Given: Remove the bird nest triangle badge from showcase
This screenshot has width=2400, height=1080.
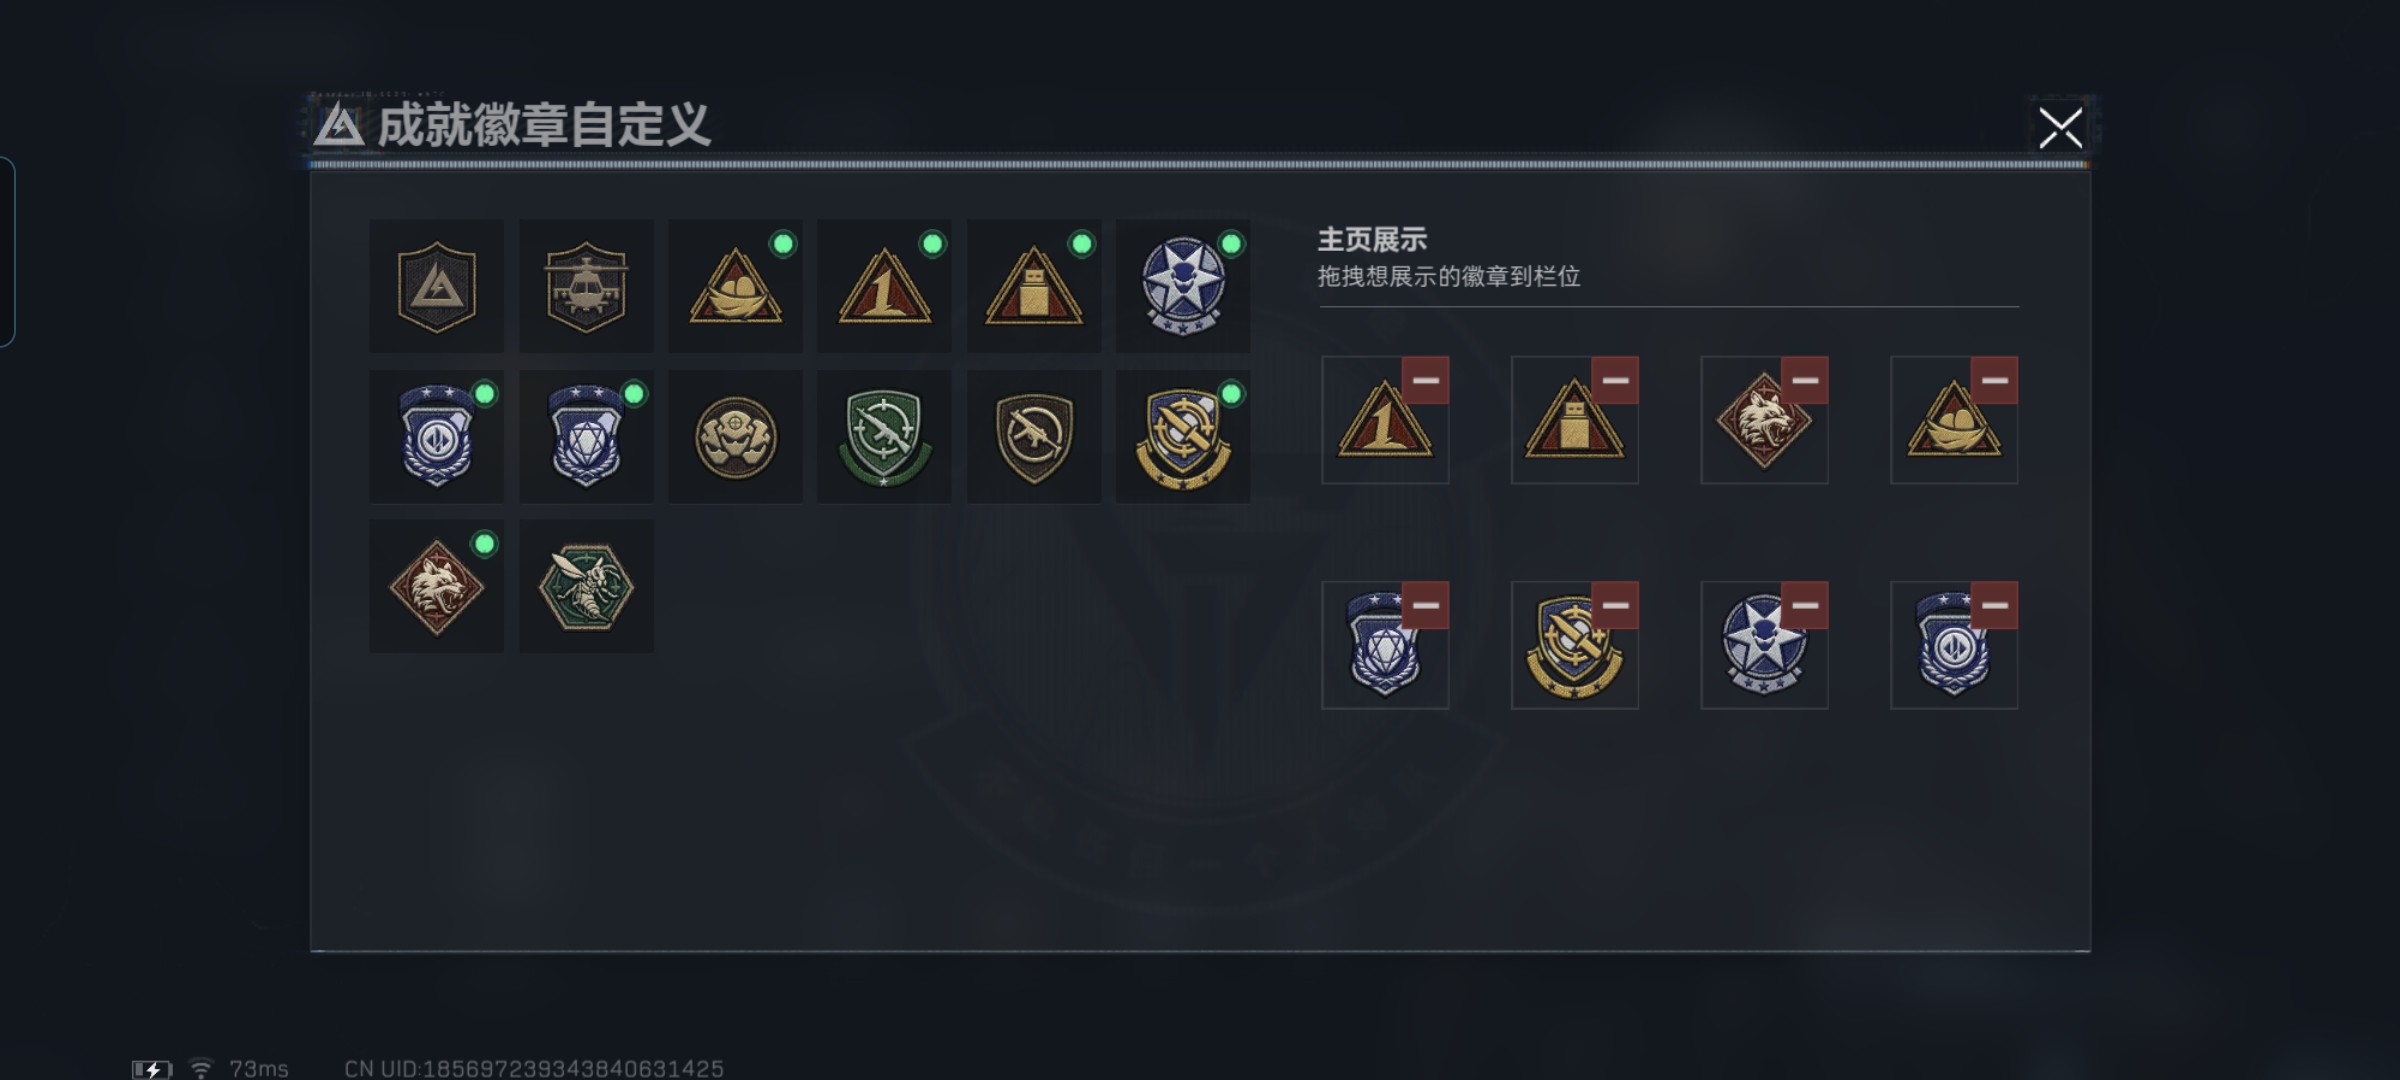Looking at the screenshot, I should [1994, 380].
